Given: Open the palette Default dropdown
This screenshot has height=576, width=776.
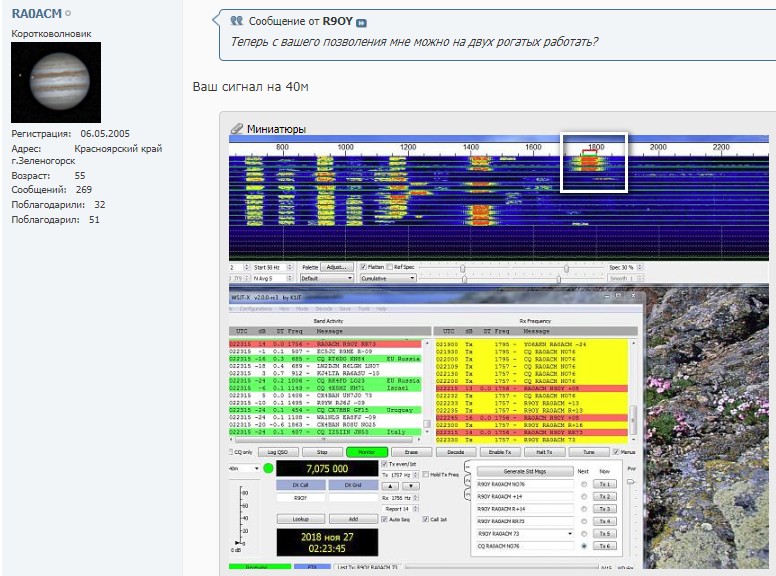Looking at the screenshot, I should 326,279.
